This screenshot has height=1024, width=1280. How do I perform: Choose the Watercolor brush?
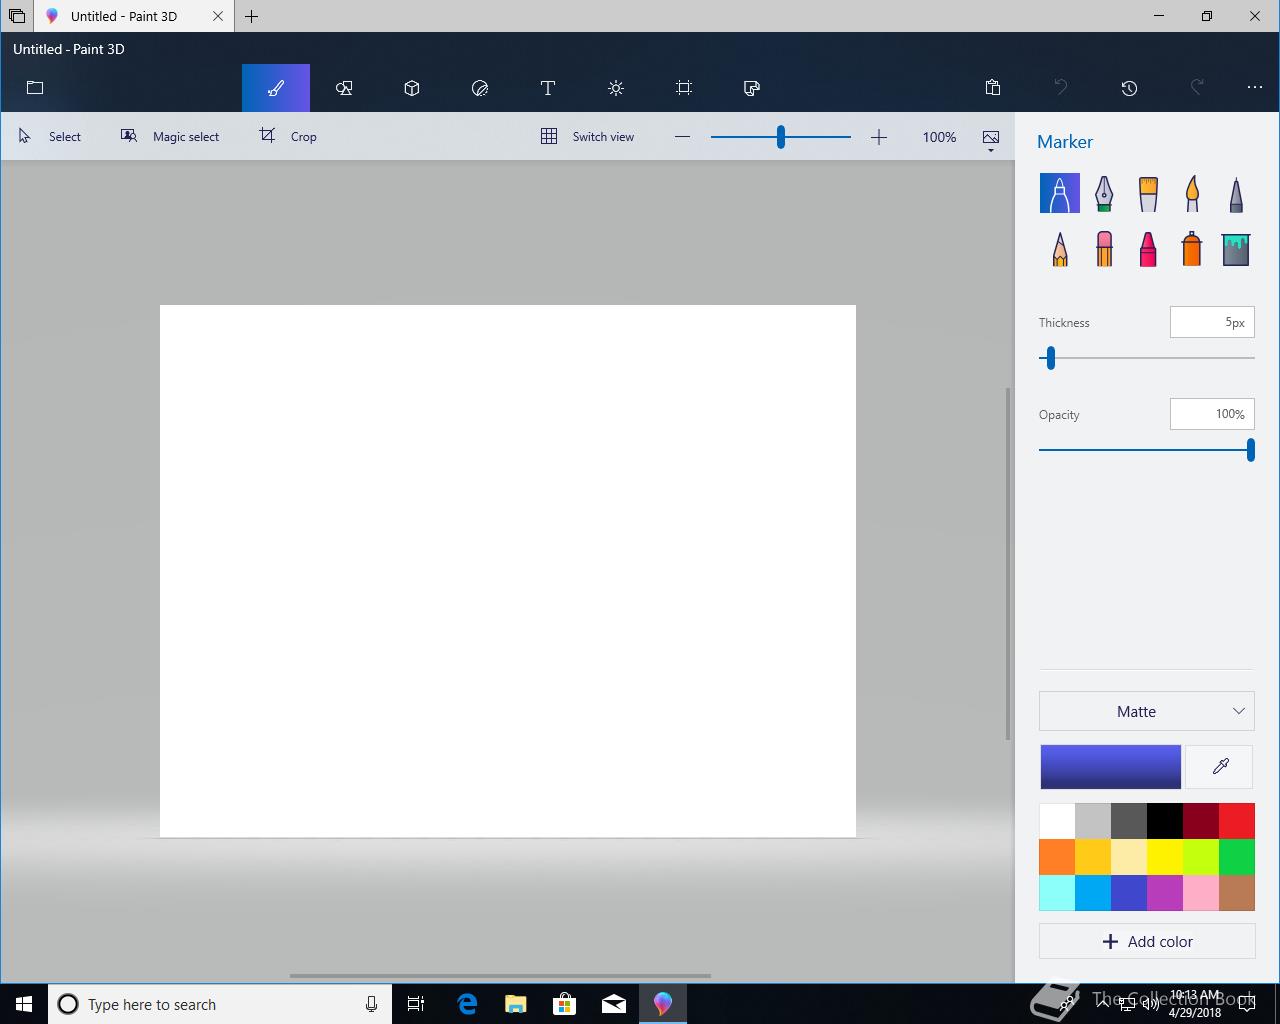[x=1191, y=193]
